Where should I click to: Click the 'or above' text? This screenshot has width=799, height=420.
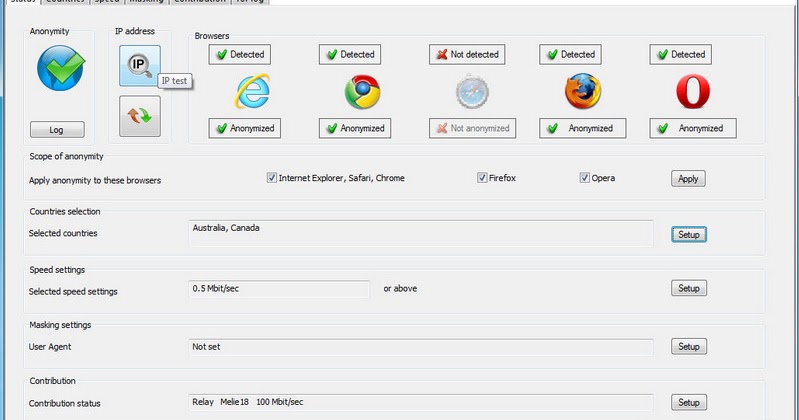(400, 288)
